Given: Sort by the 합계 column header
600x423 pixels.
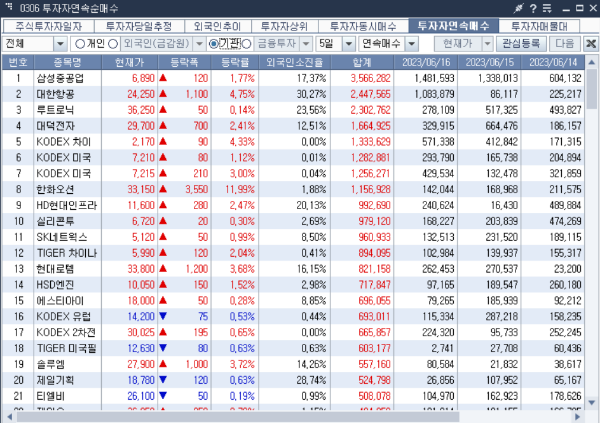Looking at the screenshot, I should [x=362, y=62].
